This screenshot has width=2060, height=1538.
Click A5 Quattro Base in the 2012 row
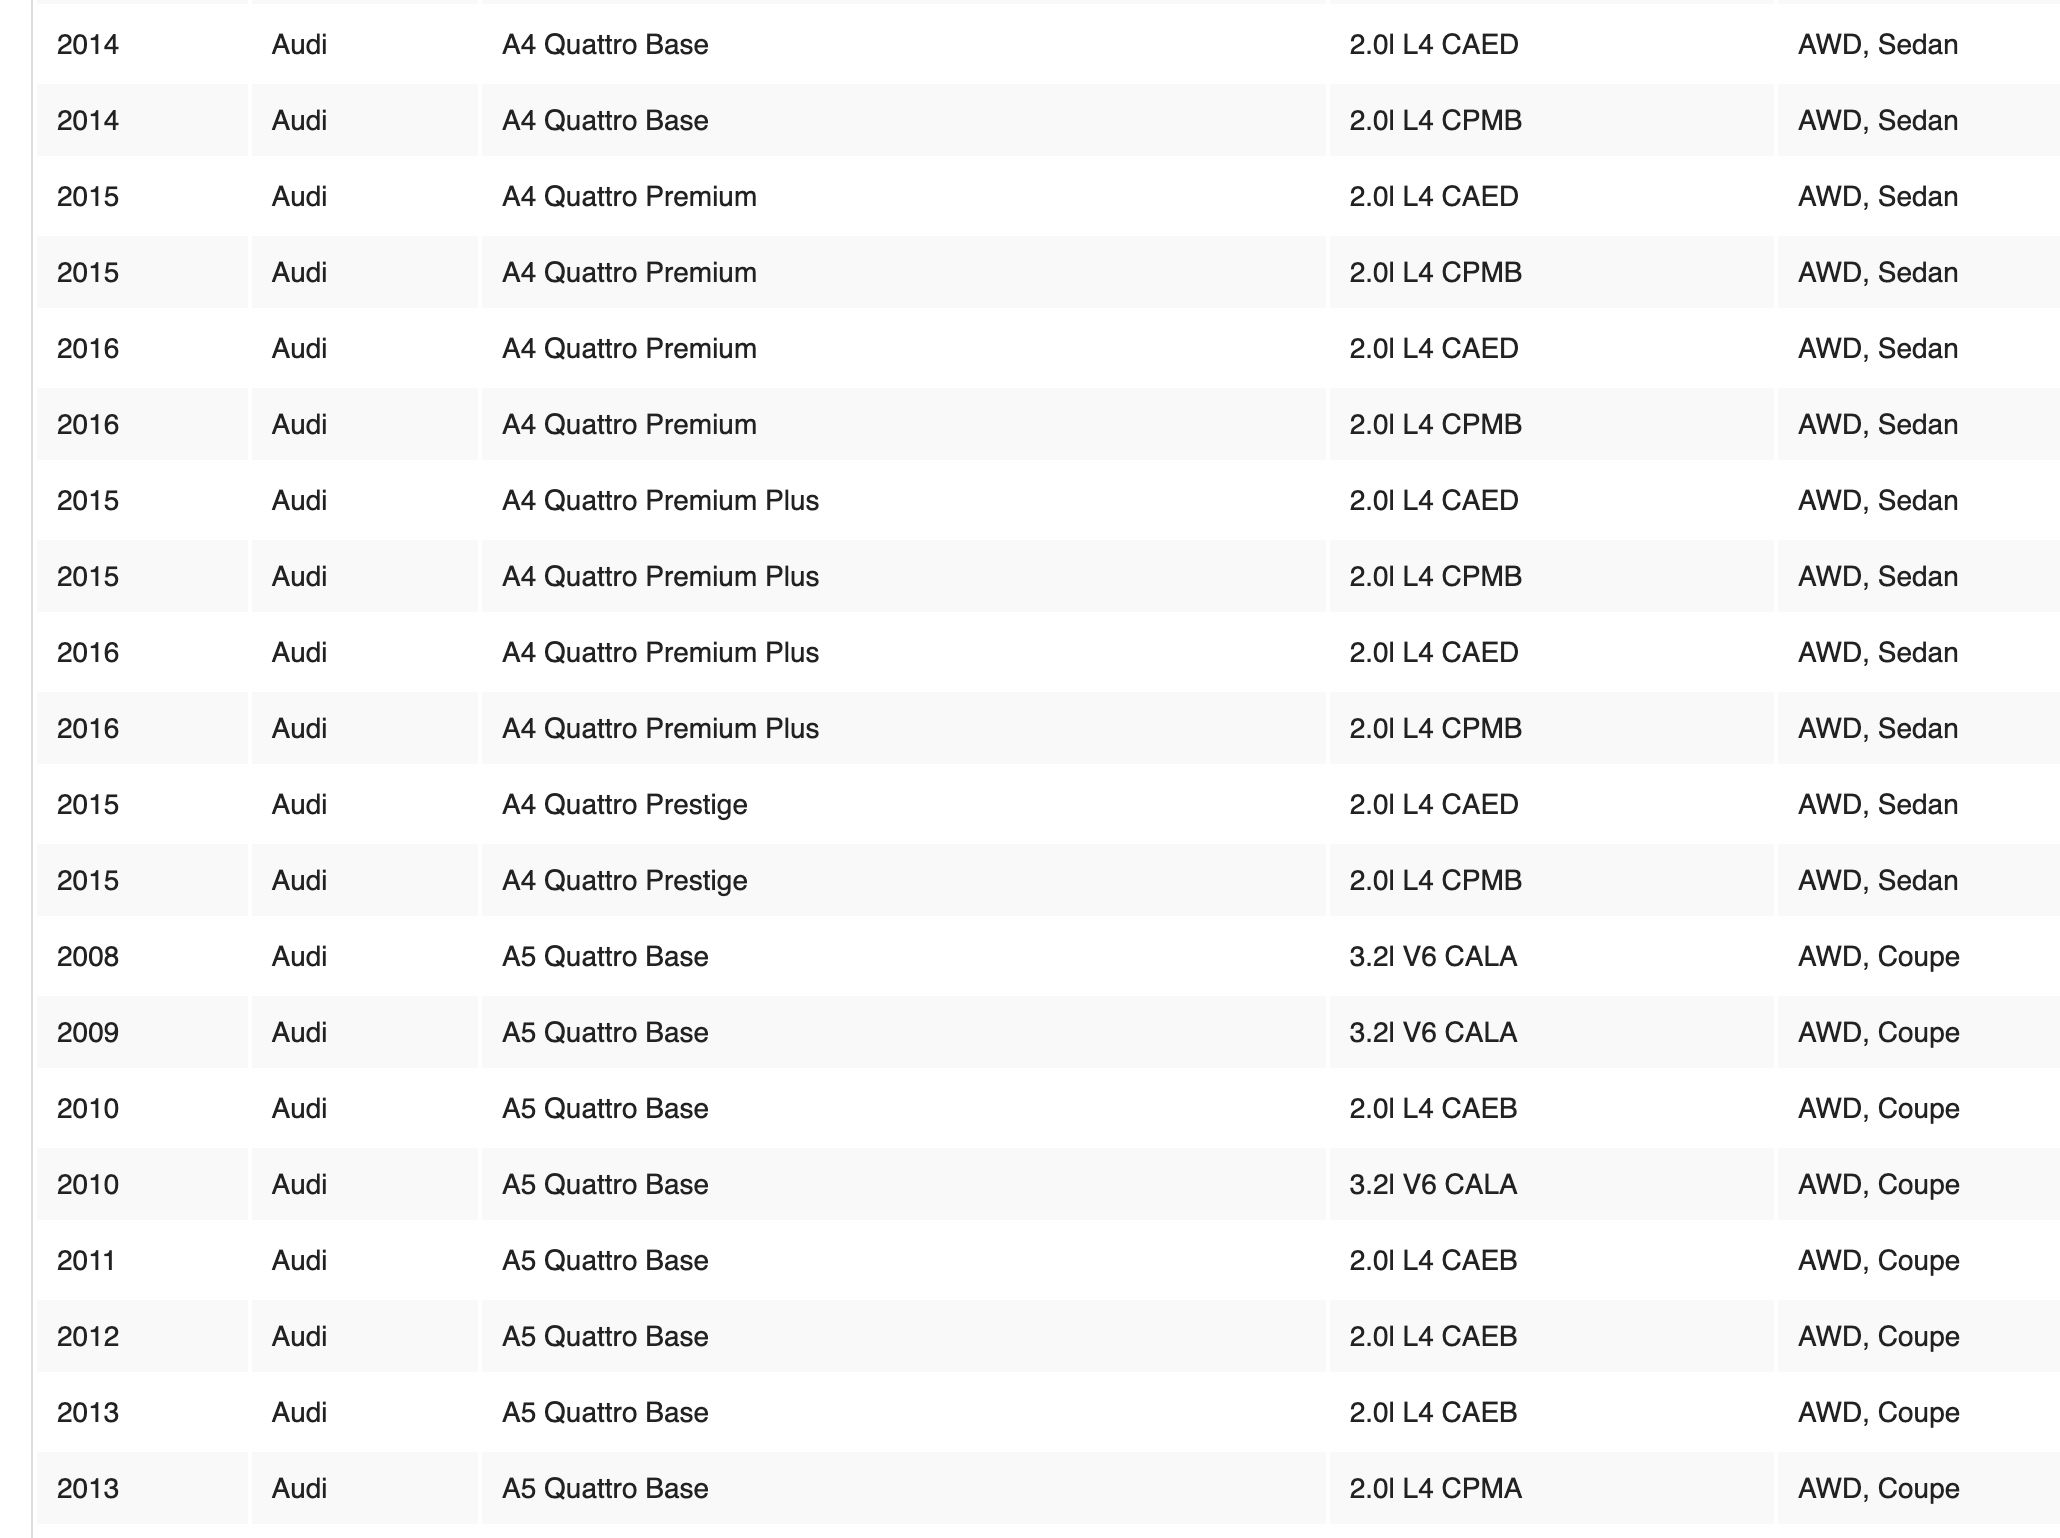pos(605,1337)
